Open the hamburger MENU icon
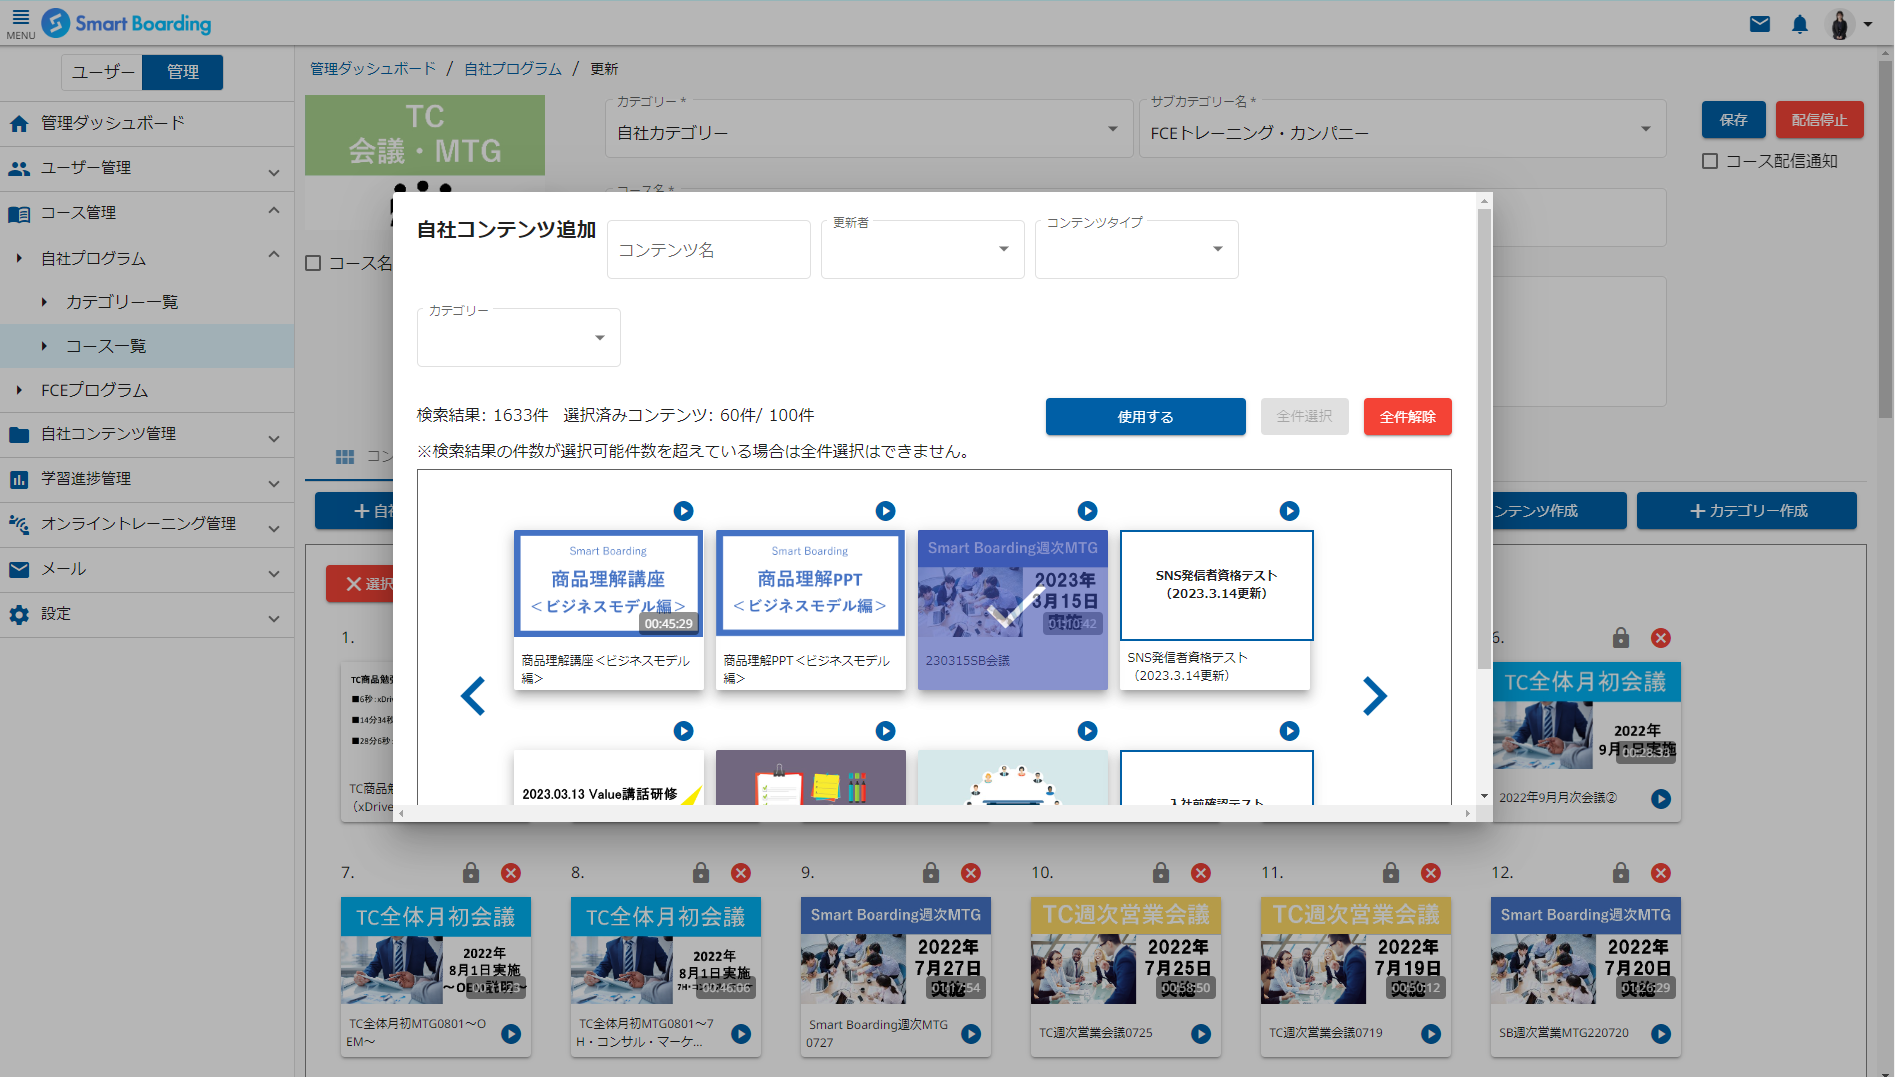This screenshot has height=1077, width=1895. [x=20, y=22]
